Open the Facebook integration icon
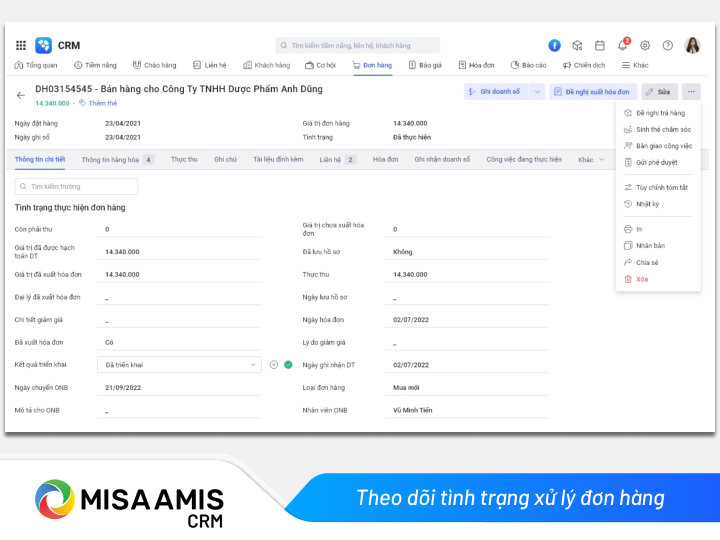The height and width of the screenshot is (540, 720). [554, 45]
